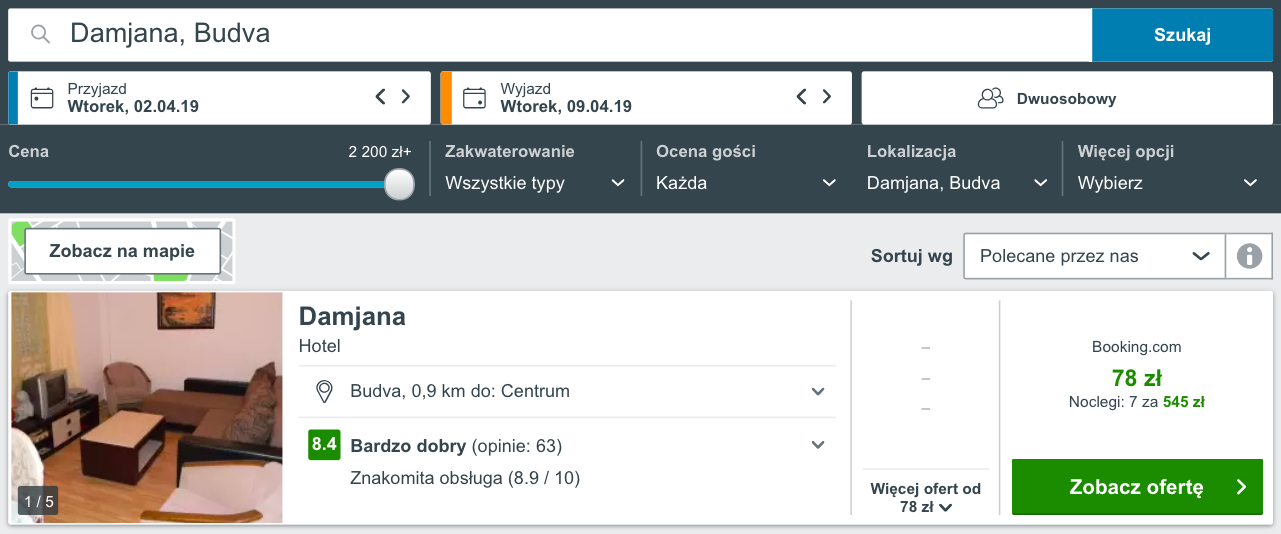Click the price slider handle

click(x=400, y=184)
